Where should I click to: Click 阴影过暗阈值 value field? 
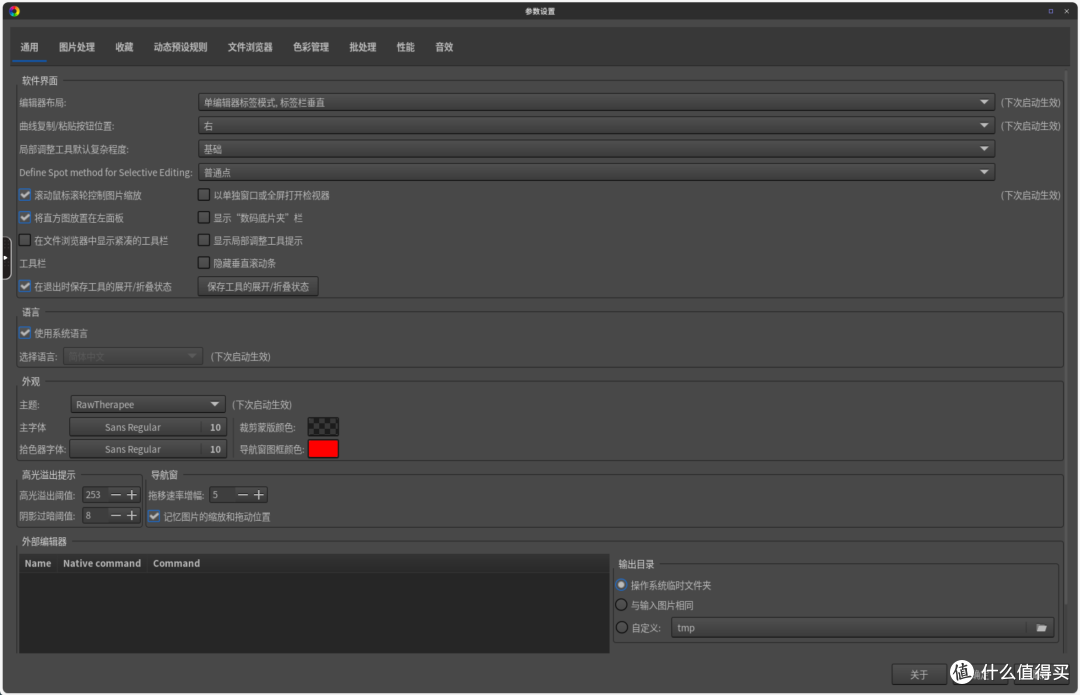pos(95,516)
